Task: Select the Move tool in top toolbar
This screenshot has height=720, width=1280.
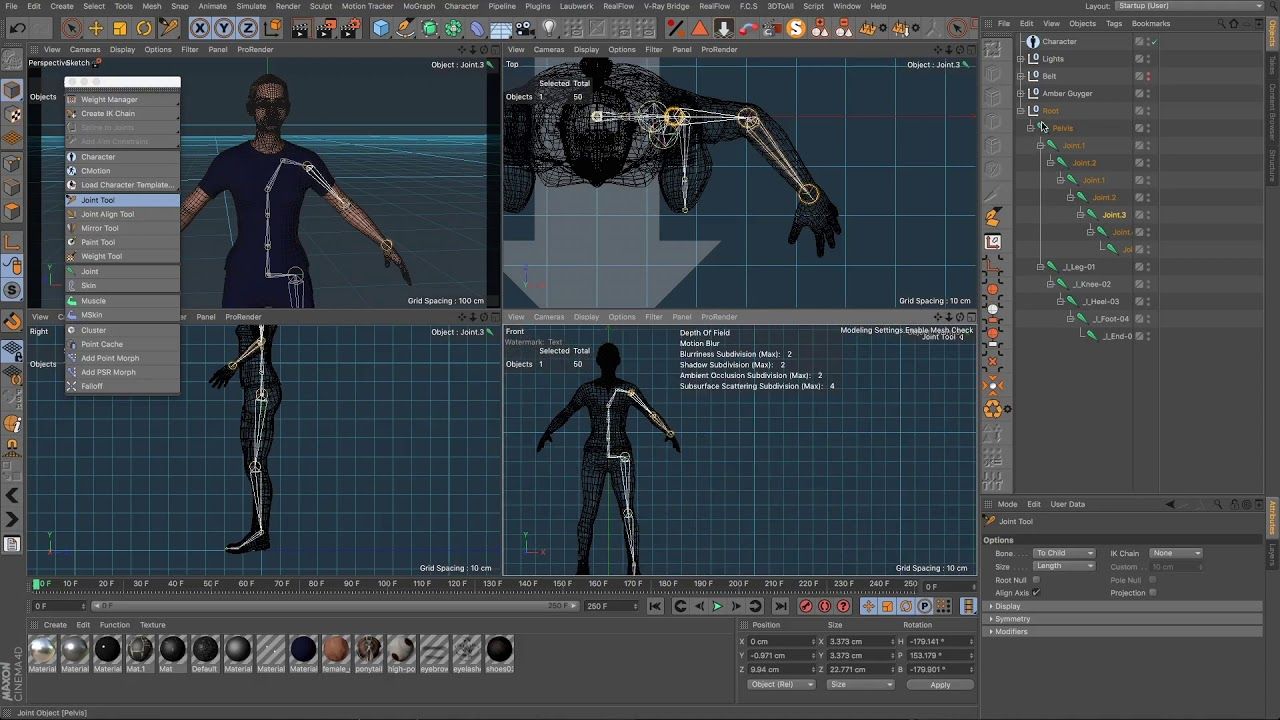Action: [x=96, y=29]
